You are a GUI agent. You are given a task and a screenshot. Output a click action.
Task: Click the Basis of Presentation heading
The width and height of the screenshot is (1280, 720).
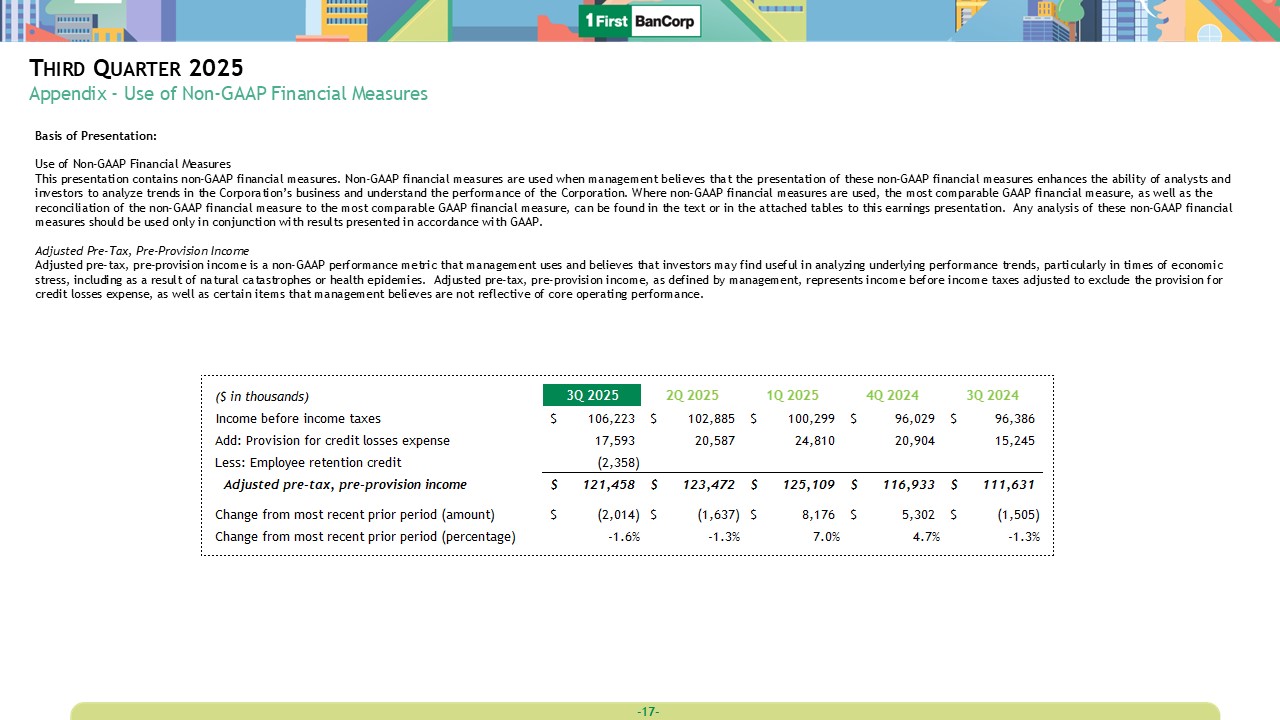96,136
